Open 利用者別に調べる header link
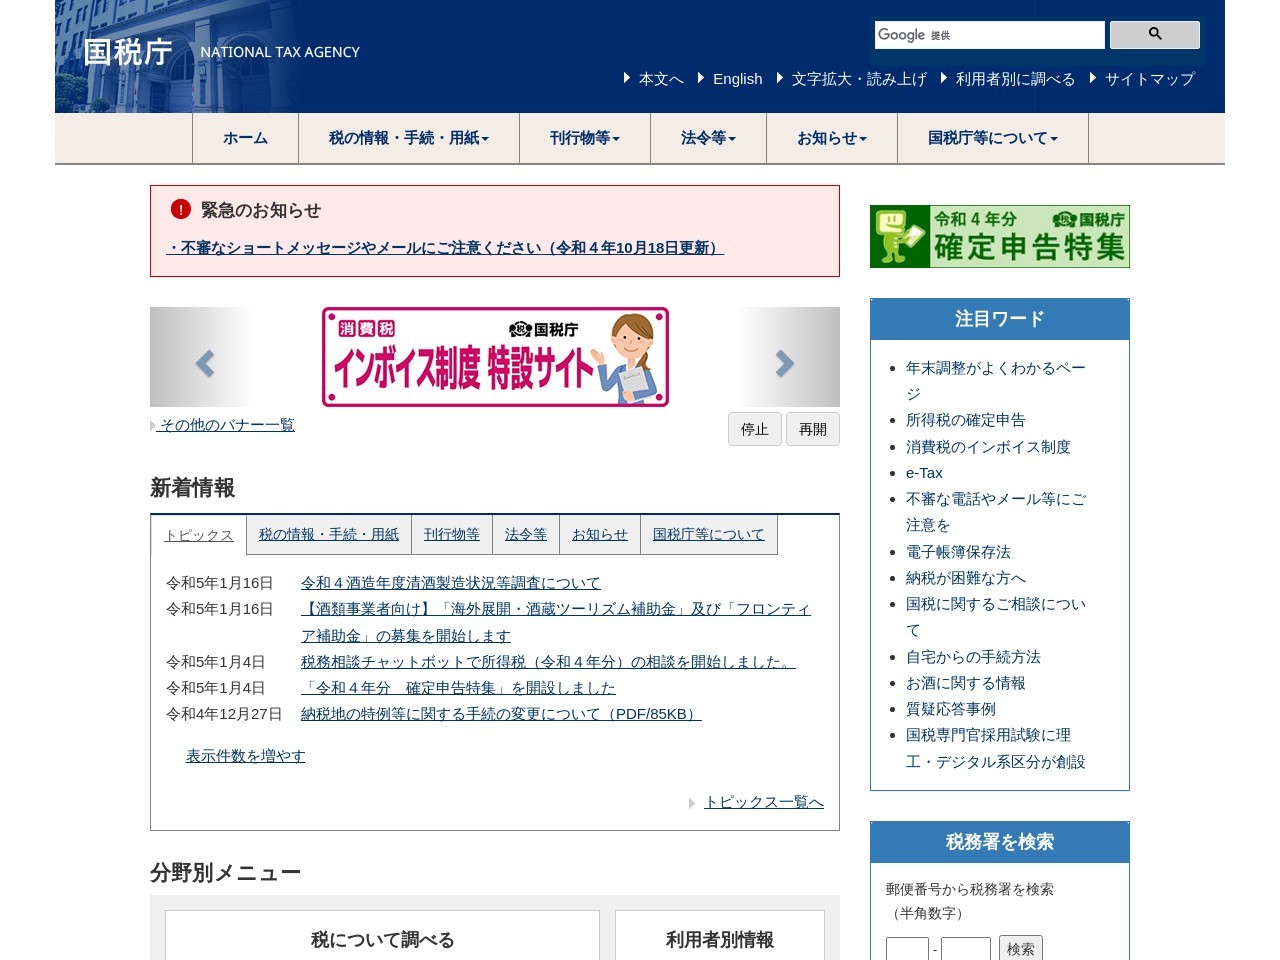 (x=1015, y=79)
